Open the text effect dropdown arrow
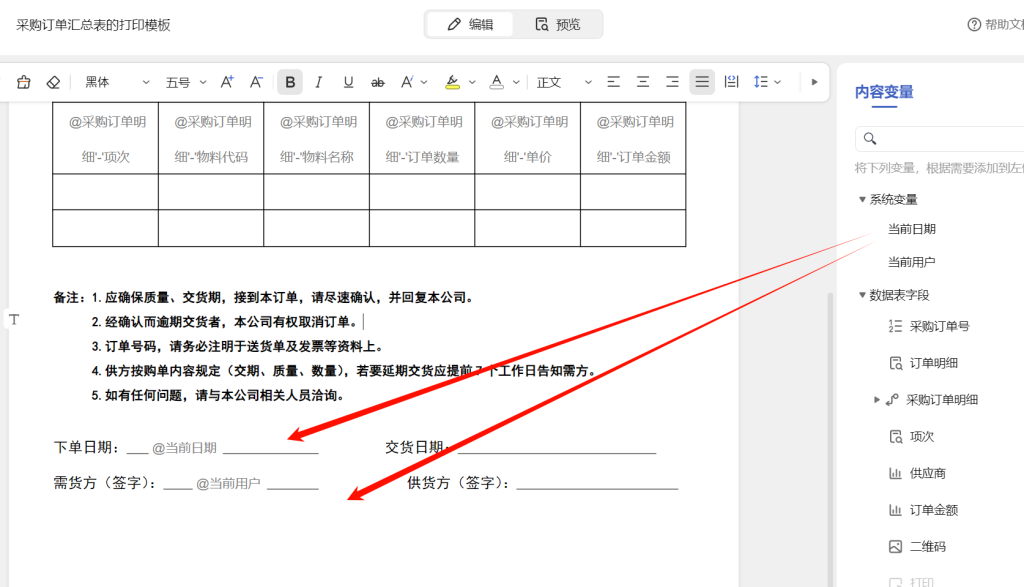 tap(424, 82)
